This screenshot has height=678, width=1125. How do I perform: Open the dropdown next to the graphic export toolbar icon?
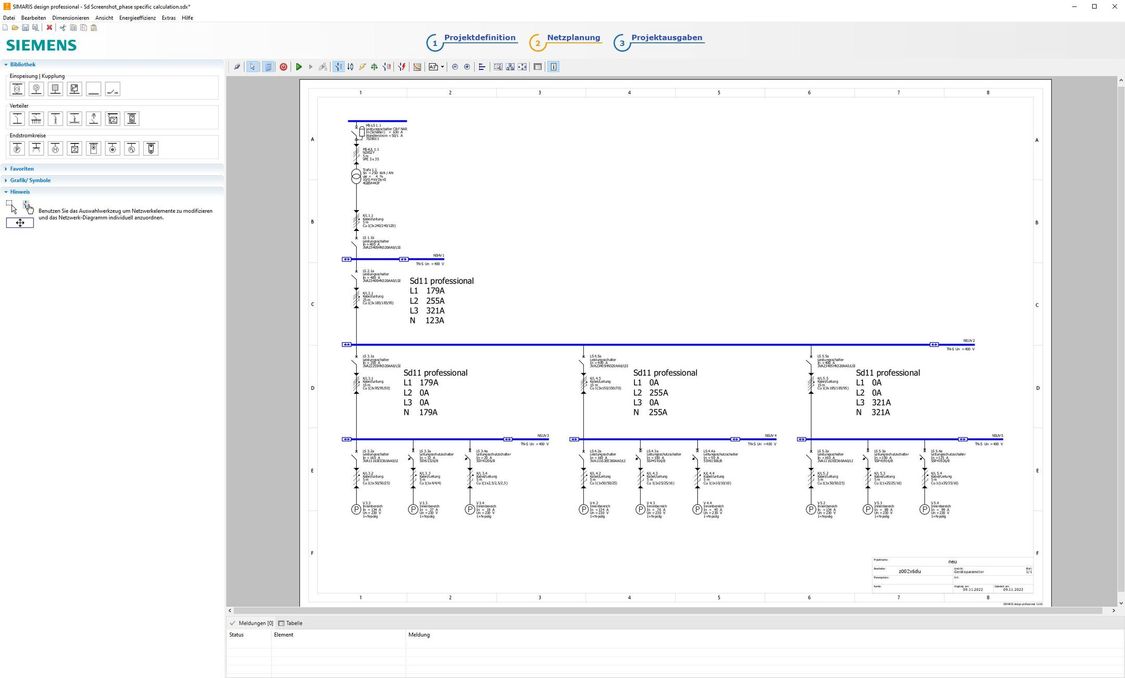point(441,67)
